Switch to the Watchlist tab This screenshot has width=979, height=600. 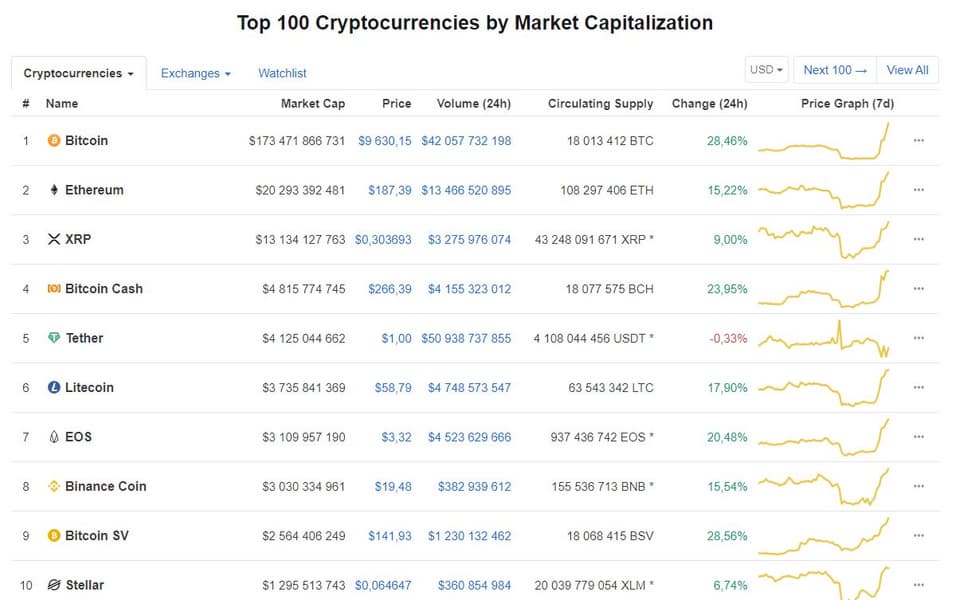282,73
